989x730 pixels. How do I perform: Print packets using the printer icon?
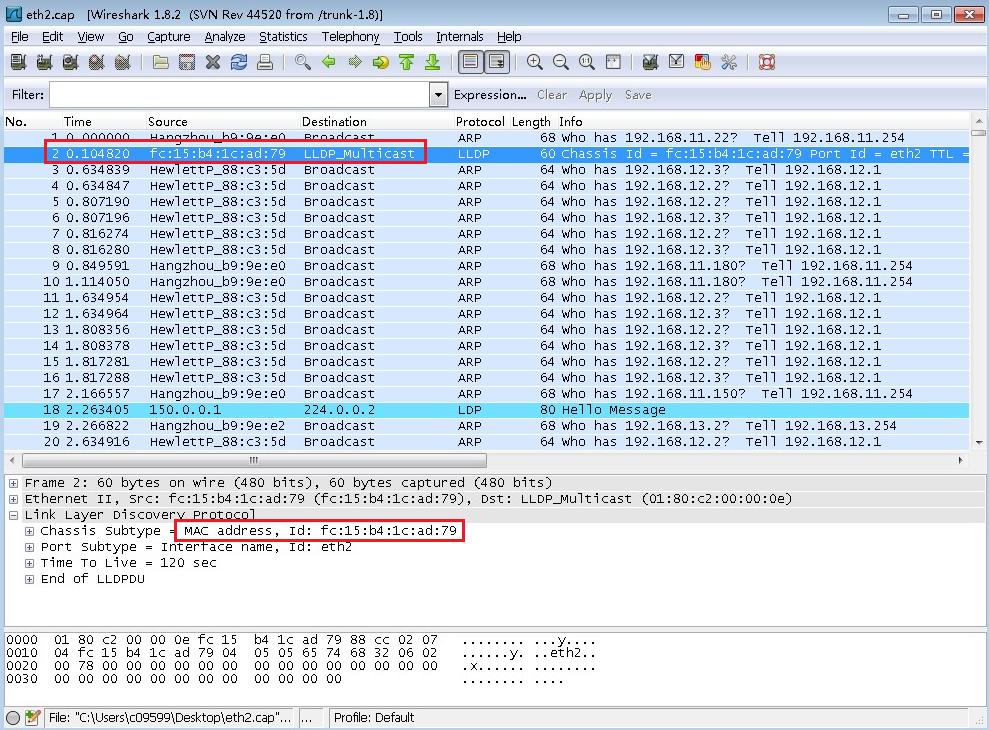(265, 62)
